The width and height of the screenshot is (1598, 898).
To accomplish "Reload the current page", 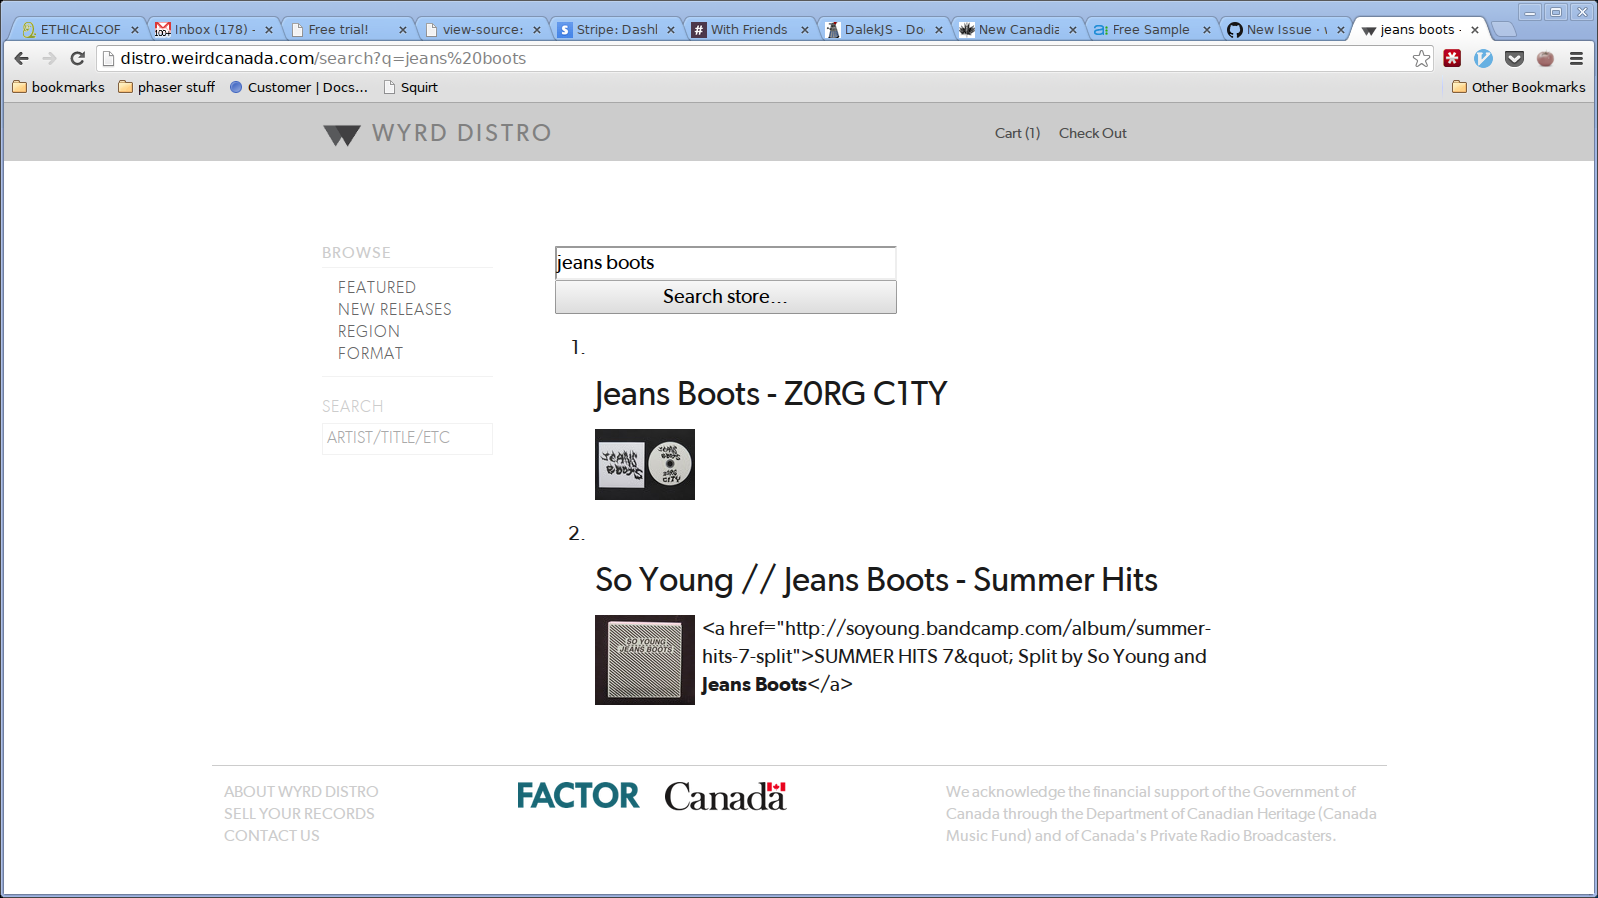I will [x=77, y=58].
